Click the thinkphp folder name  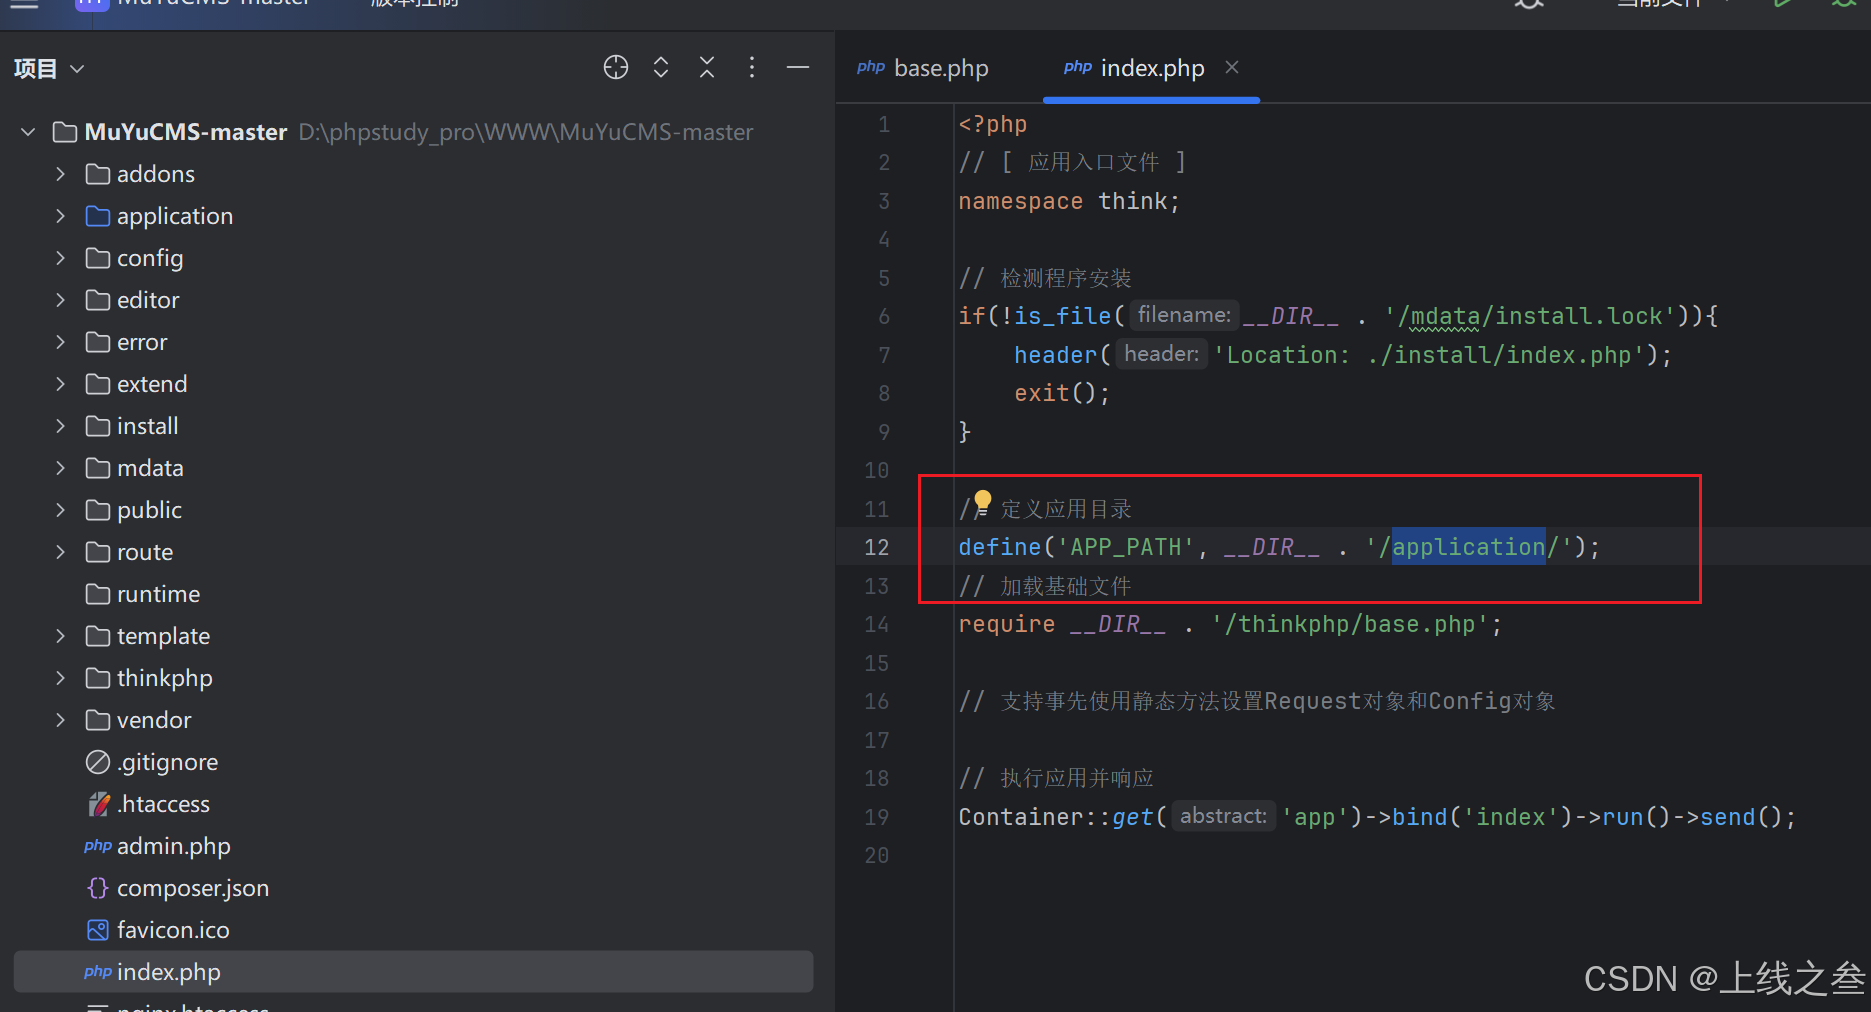165,678
